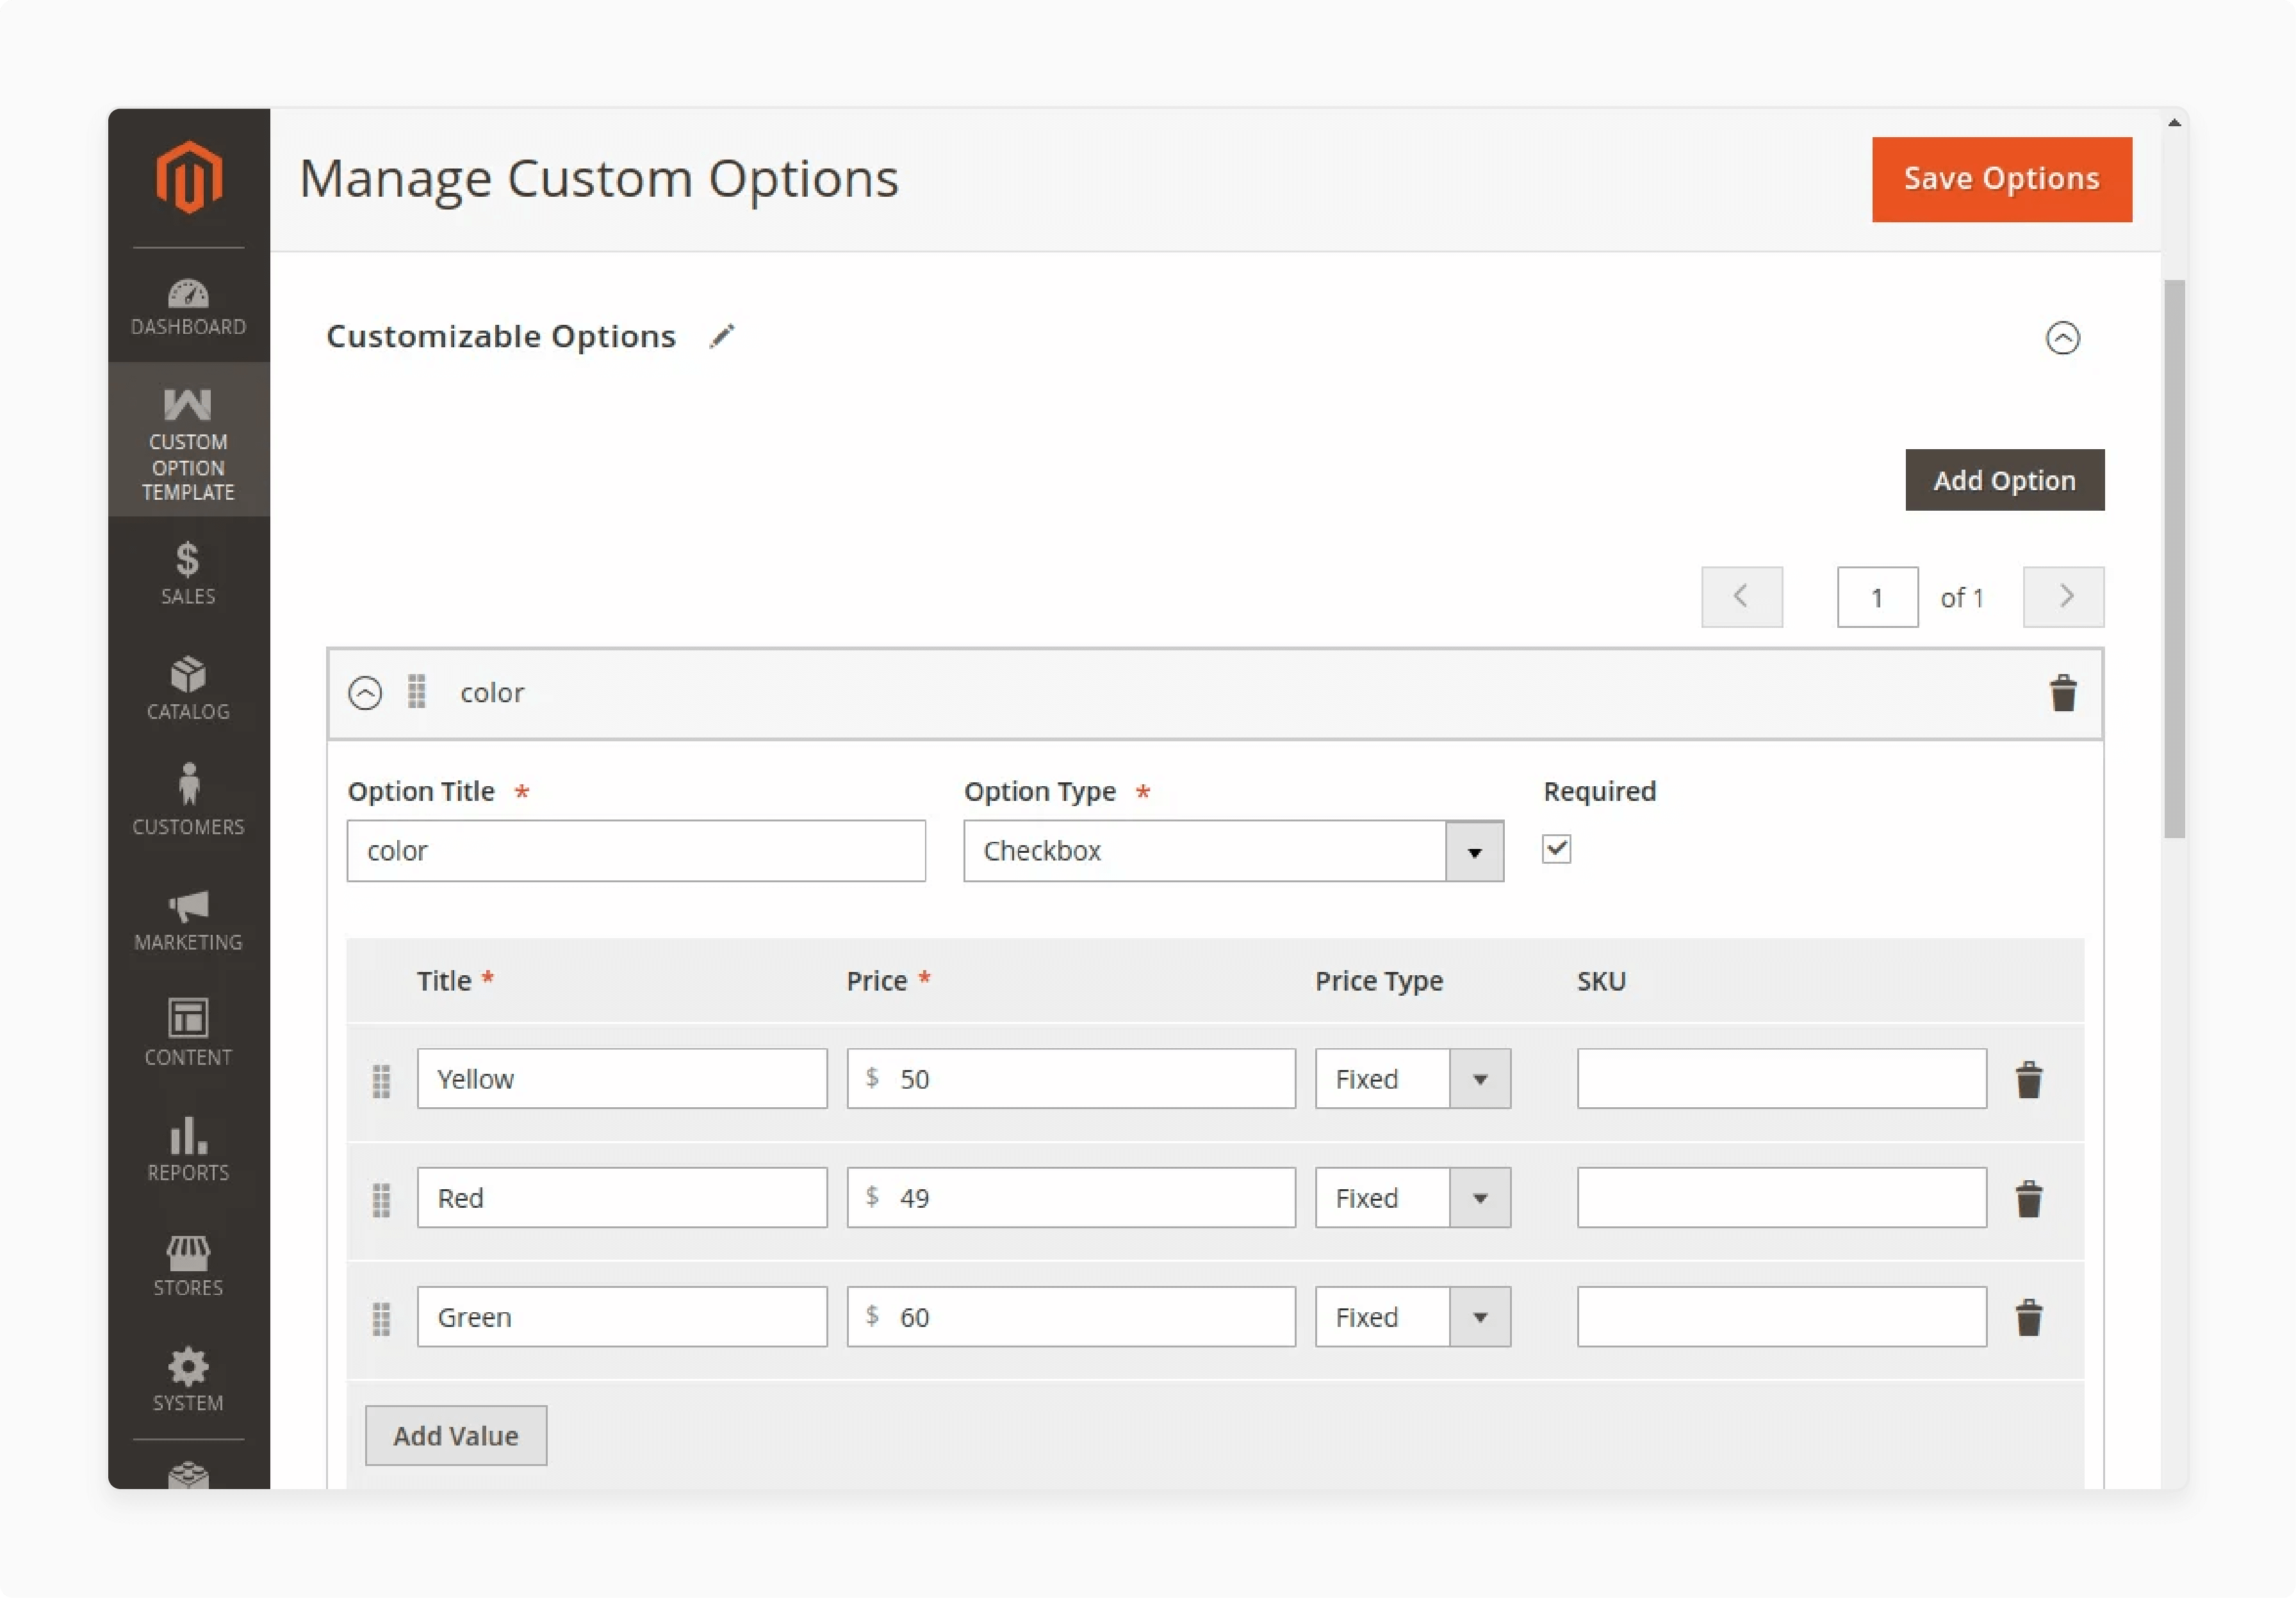Click the Price Type column header

pos(1379,981)
